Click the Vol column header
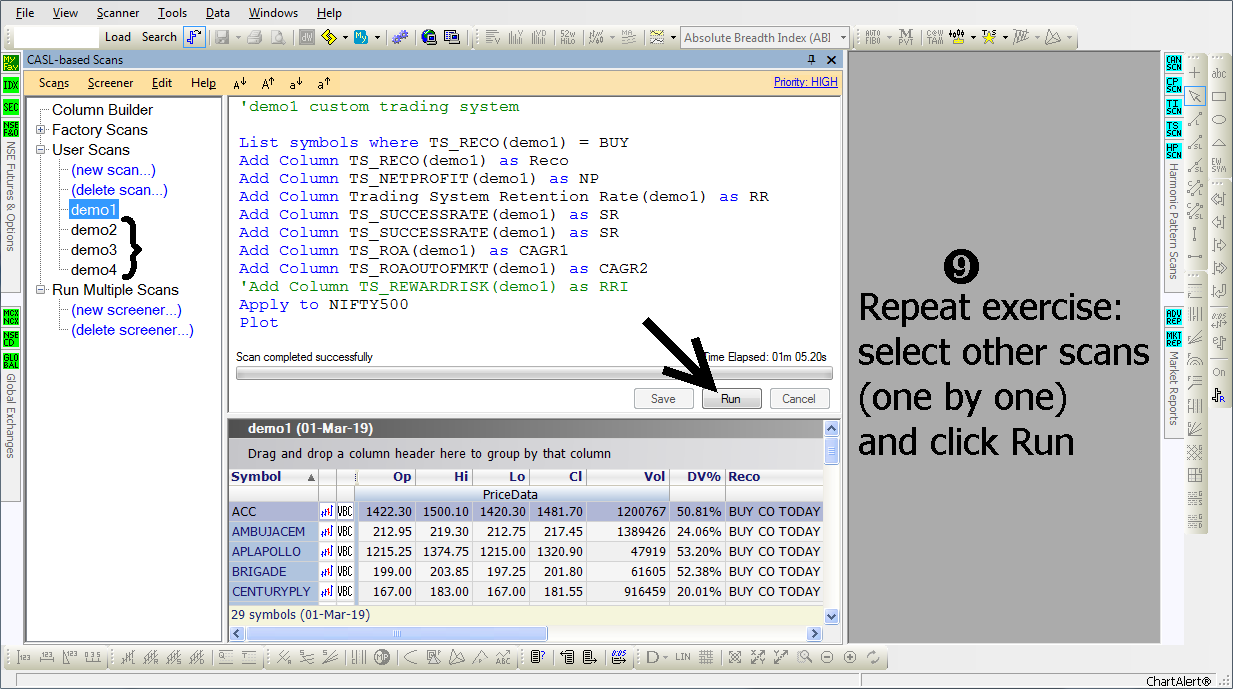 tap(628, 477)
